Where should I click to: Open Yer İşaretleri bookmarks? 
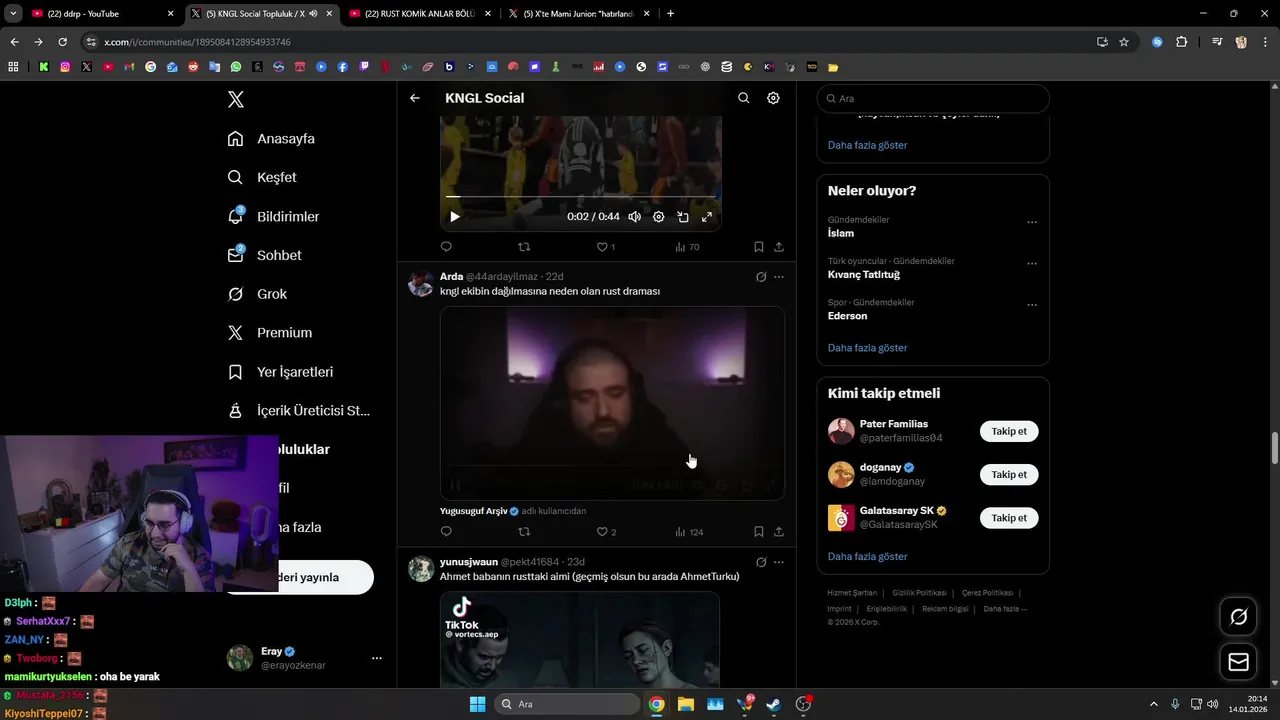pyautogui.click(x=280, y=372)
